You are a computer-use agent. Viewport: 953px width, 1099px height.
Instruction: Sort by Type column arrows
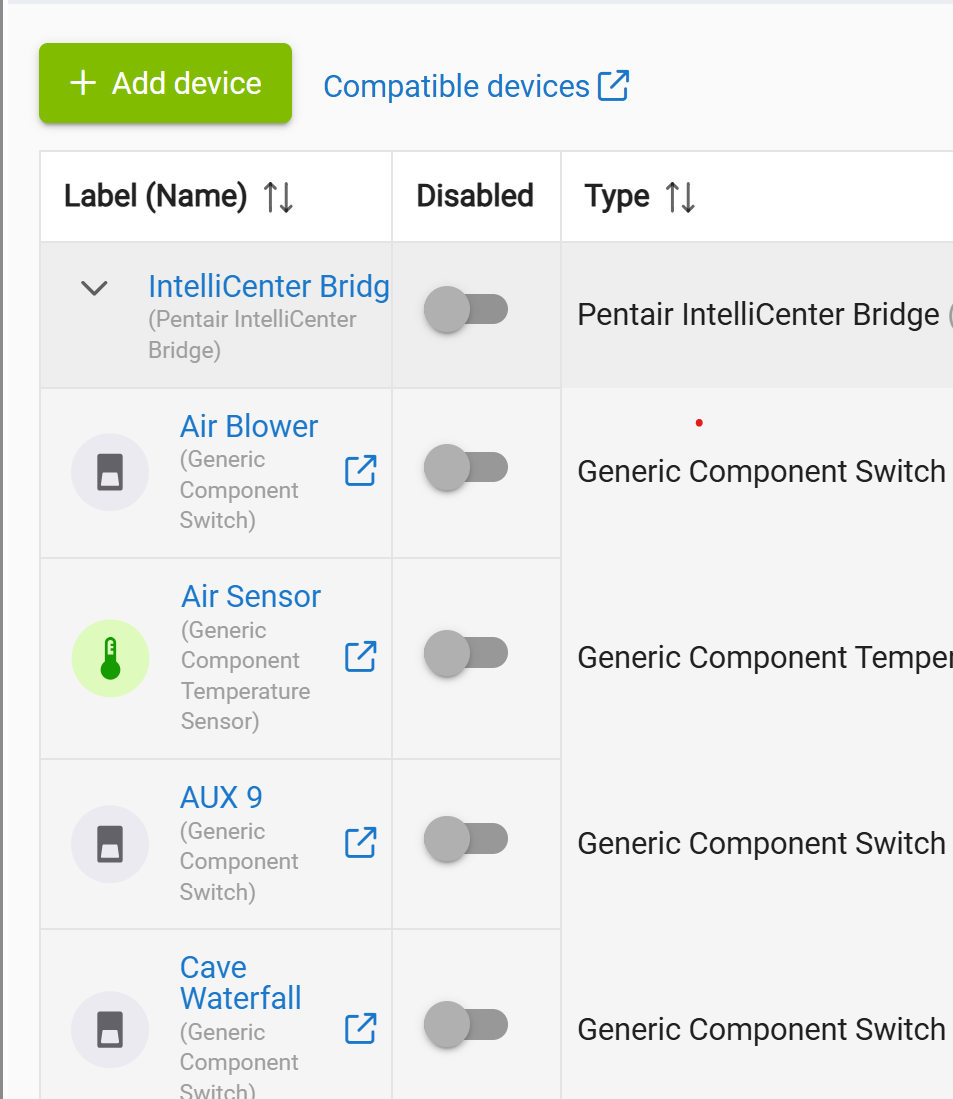[680, 197]
